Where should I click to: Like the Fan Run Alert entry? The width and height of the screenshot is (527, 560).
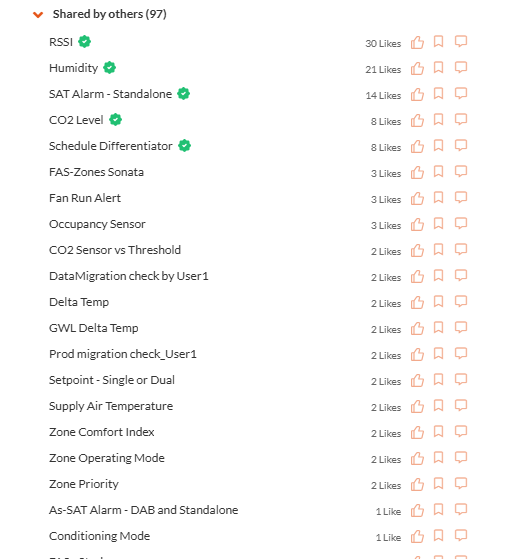tap(417, 199)
